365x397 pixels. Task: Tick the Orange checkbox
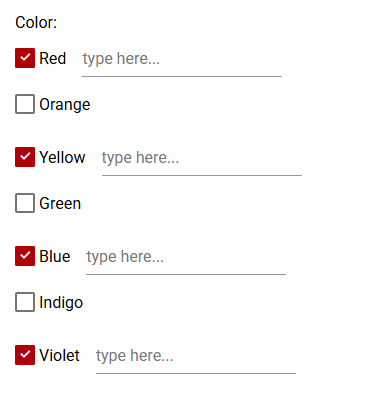coord(25,104)
